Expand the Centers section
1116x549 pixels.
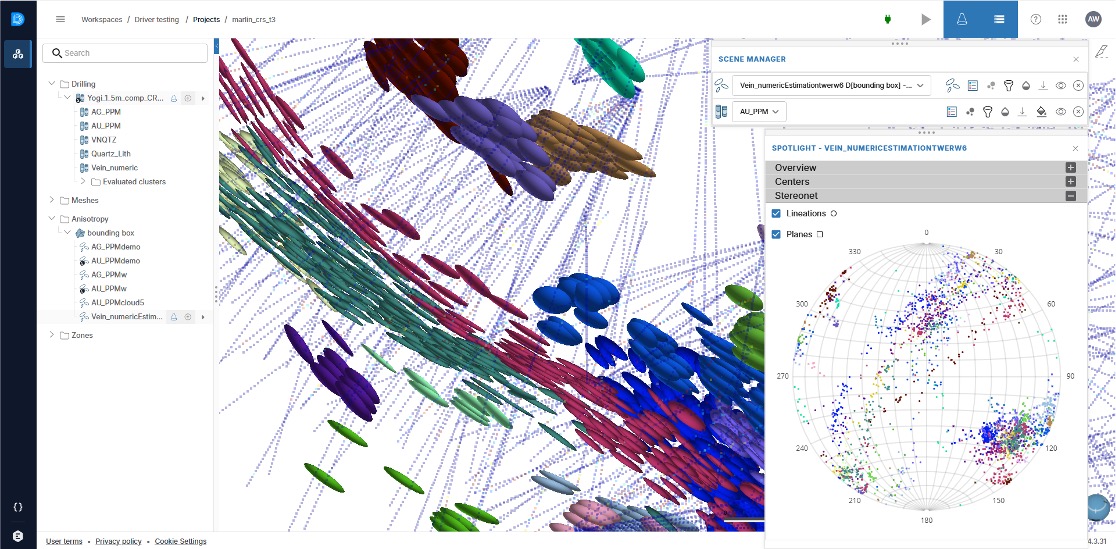pyautogui.click(x=1070, y=182)
